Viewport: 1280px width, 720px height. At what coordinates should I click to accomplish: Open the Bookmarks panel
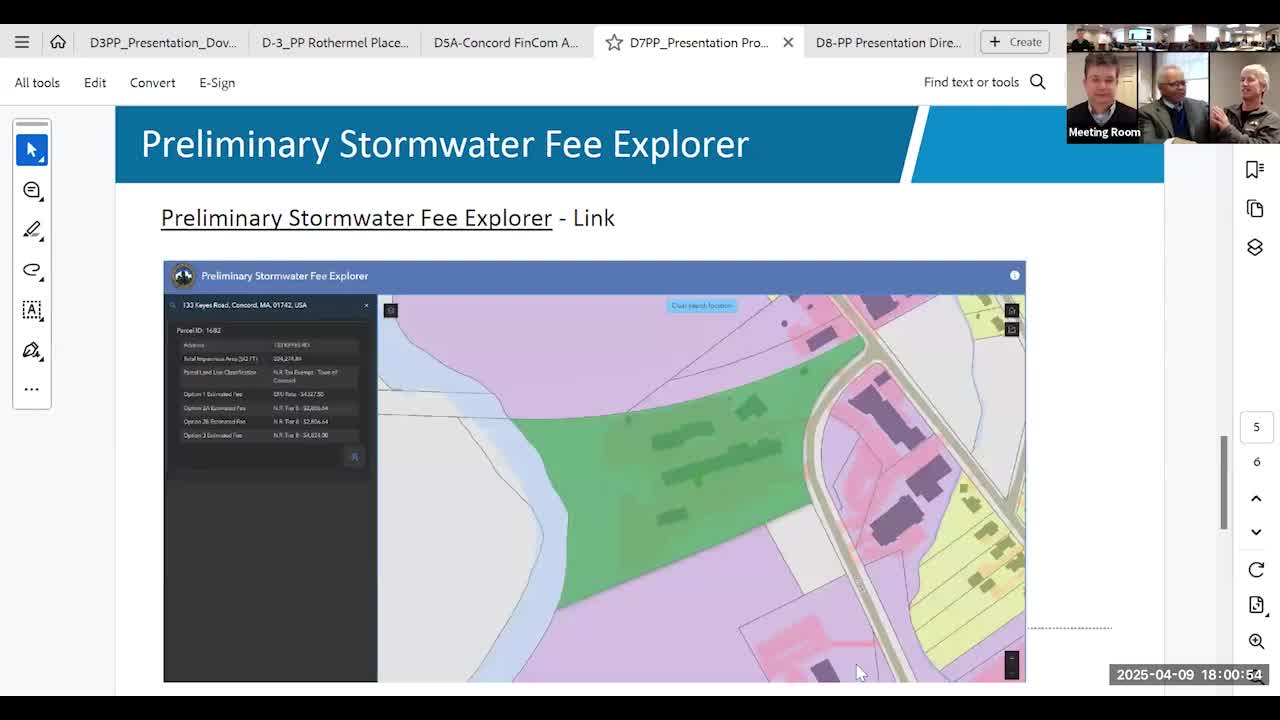pos(1255,169)
